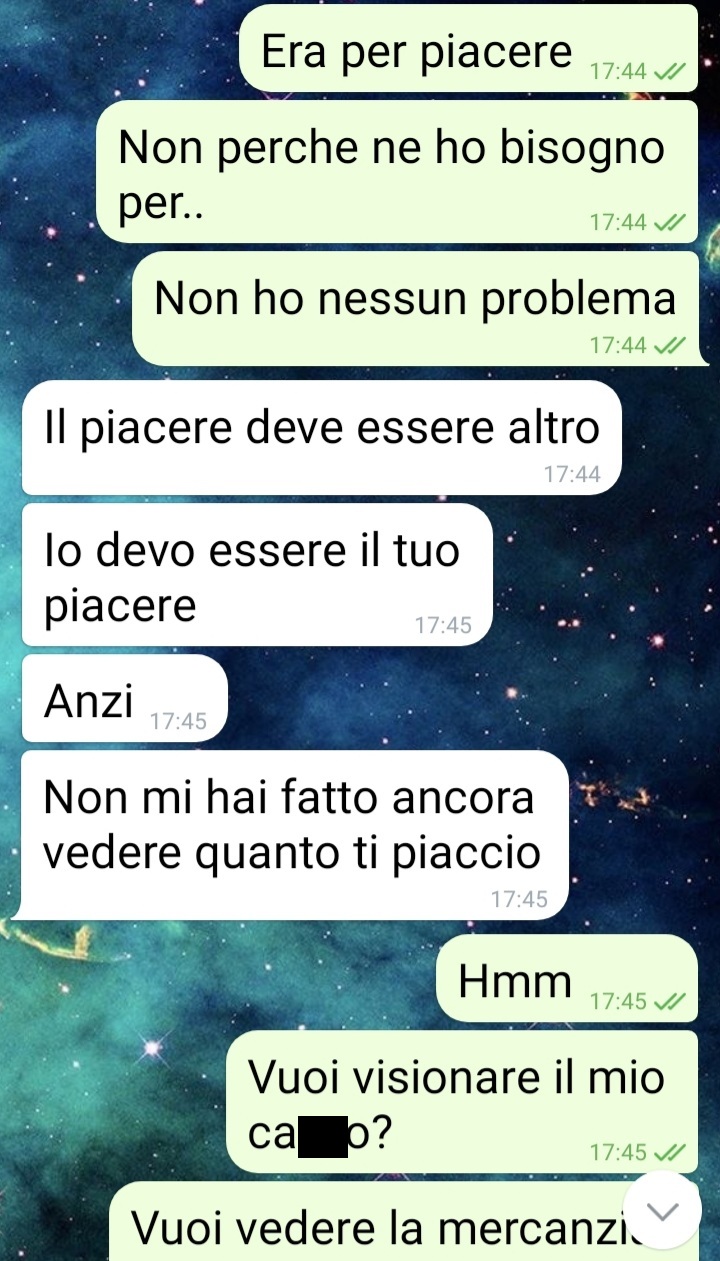Tap the 17:45 timestamp beside 'Anzi'
This screenshot has width=720, height=1261.
click(x=178, y=721)
